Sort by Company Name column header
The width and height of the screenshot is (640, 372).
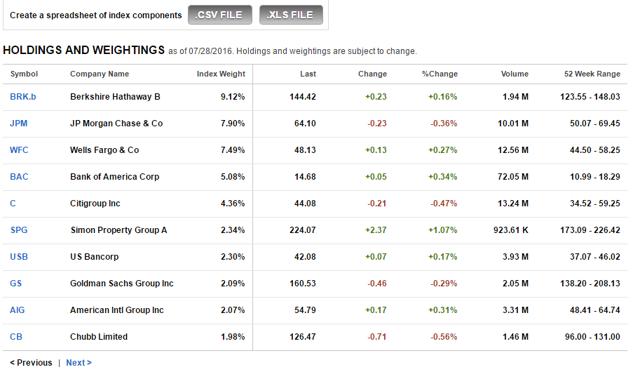[100, 74]
